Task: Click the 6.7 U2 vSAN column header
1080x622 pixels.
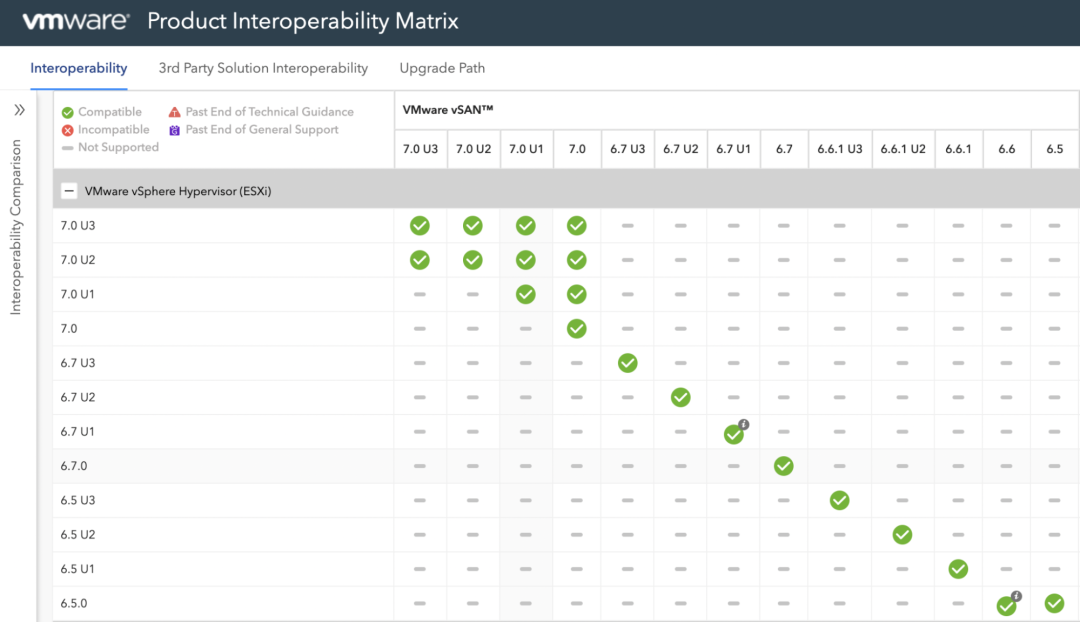Action: coord(681,149)
